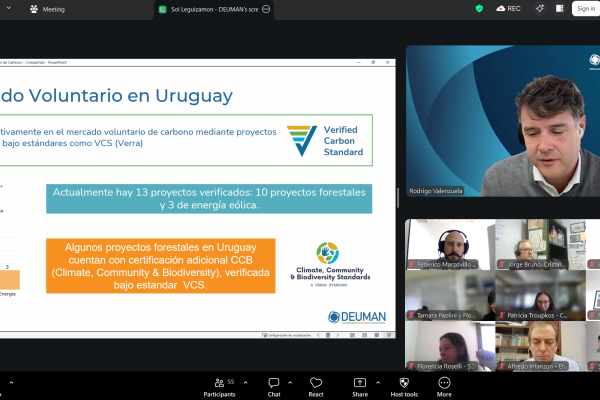
Task: Expand the Chat caret menu
Action: tap(290, 382)
